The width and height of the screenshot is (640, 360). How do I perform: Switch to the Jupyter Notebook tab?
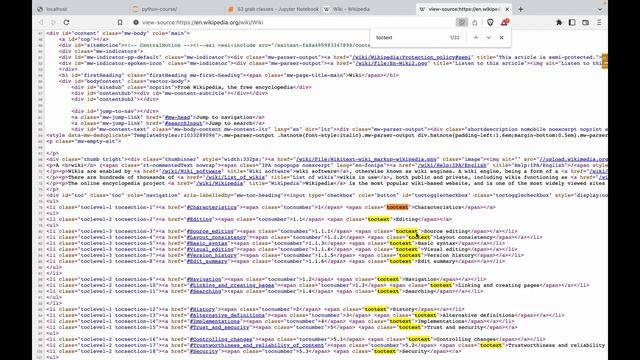(x=273, y=9)
